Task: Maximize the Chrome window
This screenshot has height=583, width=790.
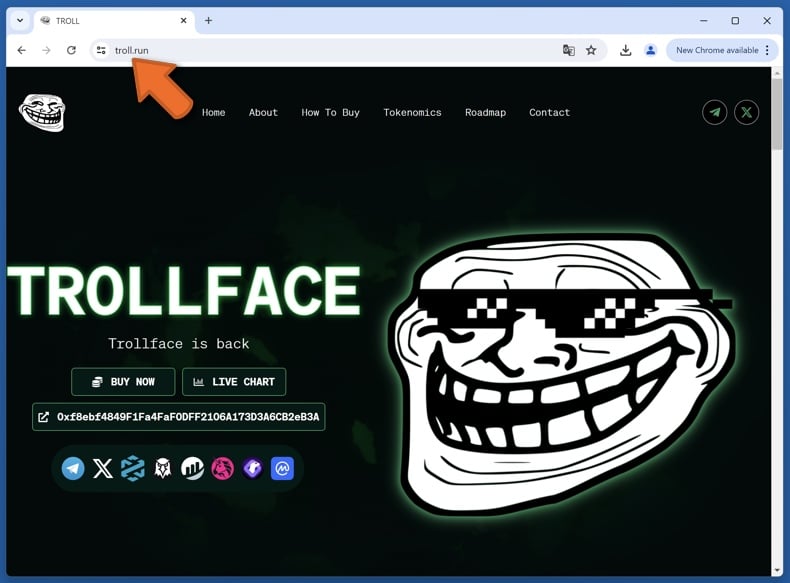Action: [735, 21]
